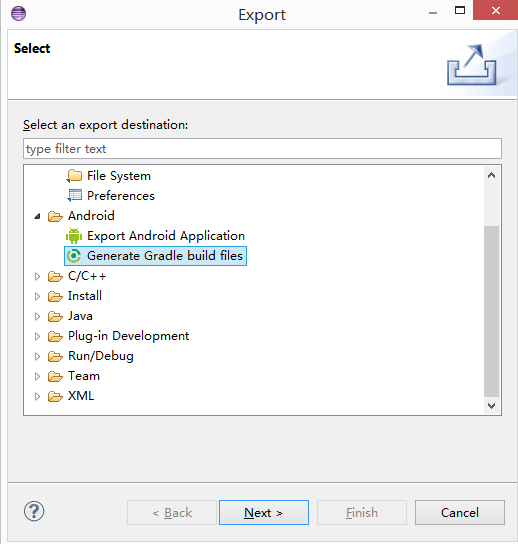Screen dimensions: 518x544
Task: Select the 'Install' tree label
Action: click(x=85, y=296)
